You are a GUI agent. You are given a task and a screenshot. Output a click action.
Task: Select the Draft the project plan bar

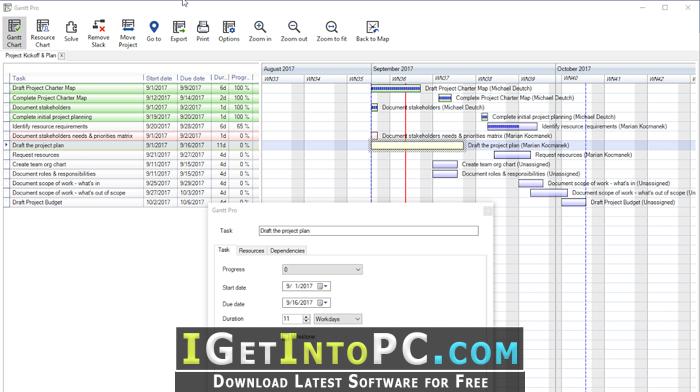point(417,145)
